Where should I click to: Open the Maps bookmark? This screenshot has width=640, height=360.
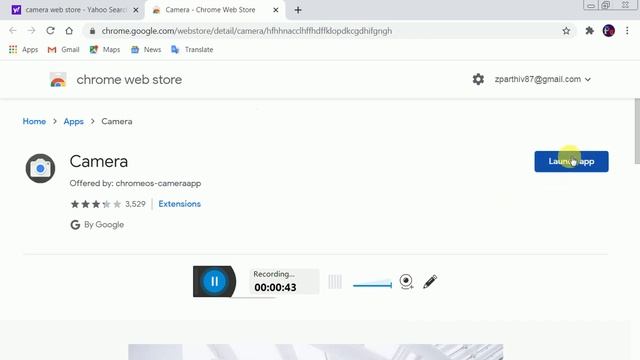[105, 49]
